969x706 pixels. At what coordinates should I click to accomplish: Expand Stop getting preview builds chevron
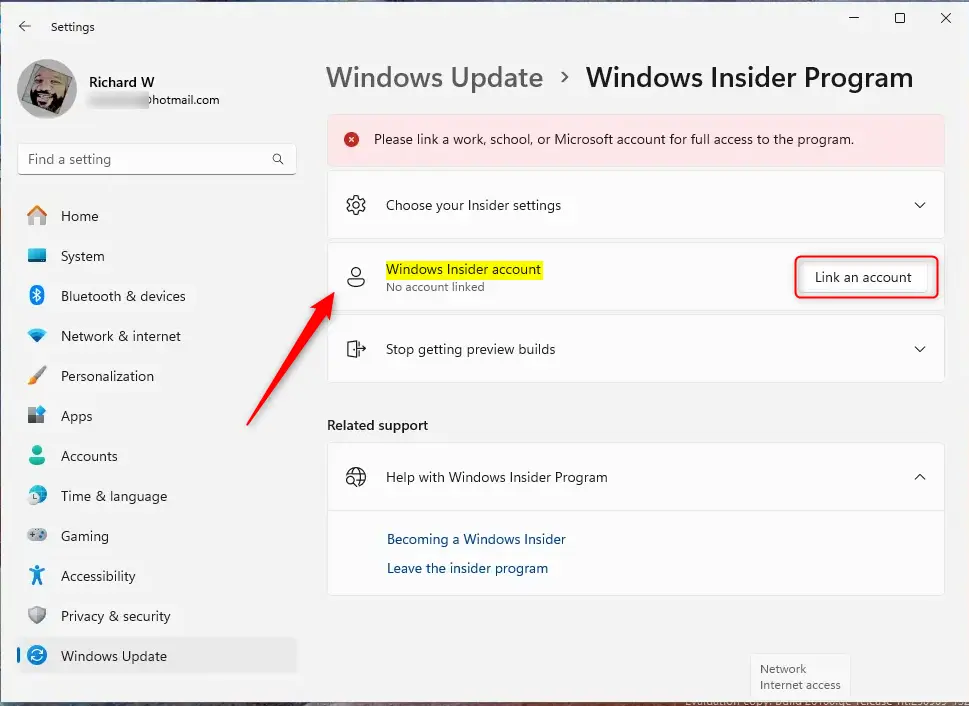point(920,349)
